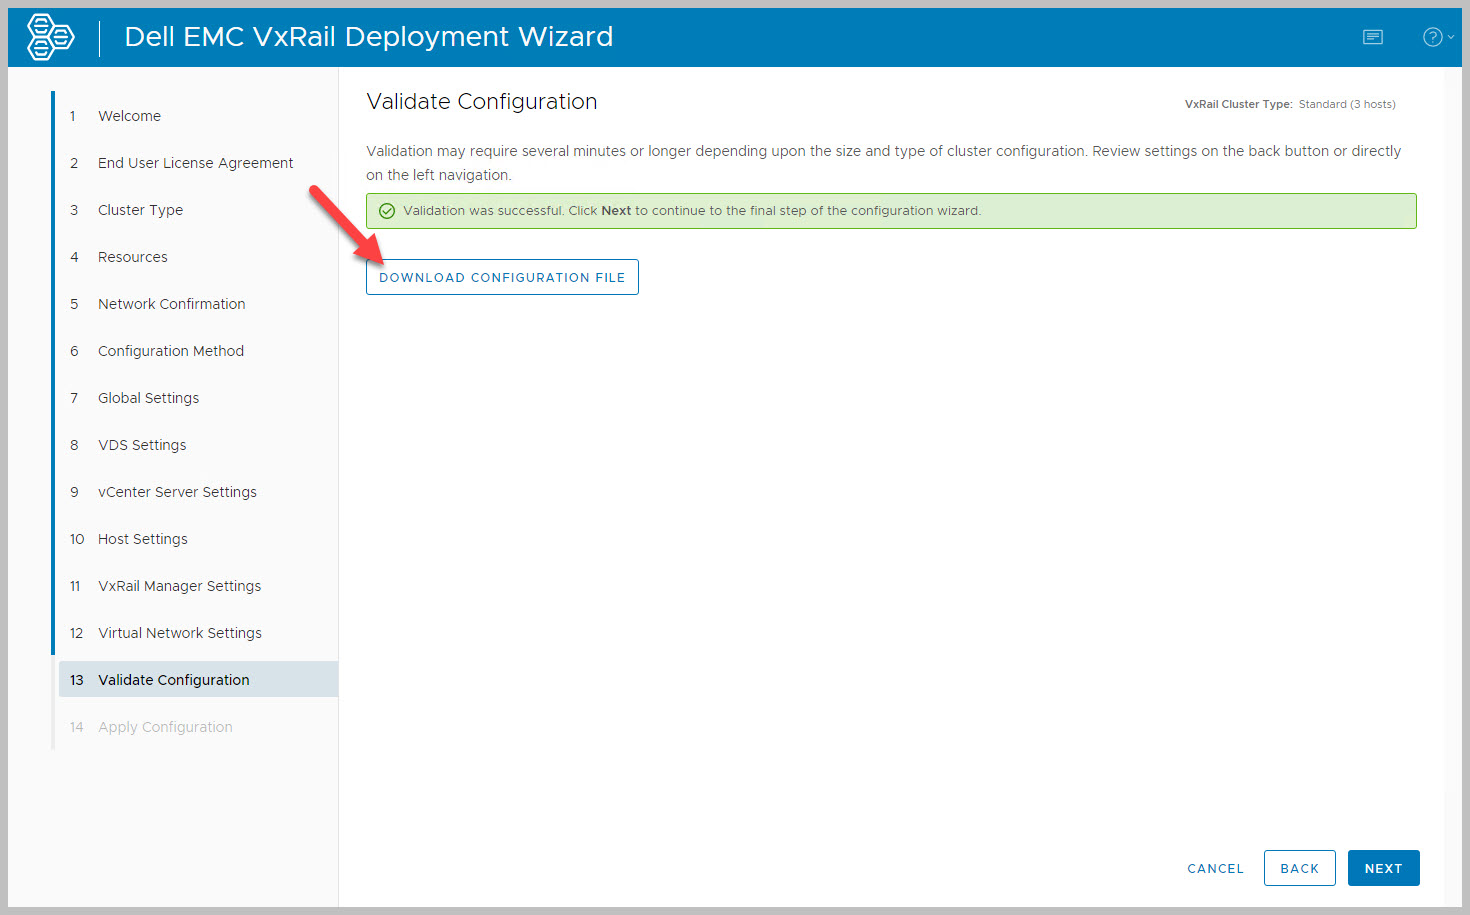Select the Resources step

pyautogui.click(x=132, y=257)
